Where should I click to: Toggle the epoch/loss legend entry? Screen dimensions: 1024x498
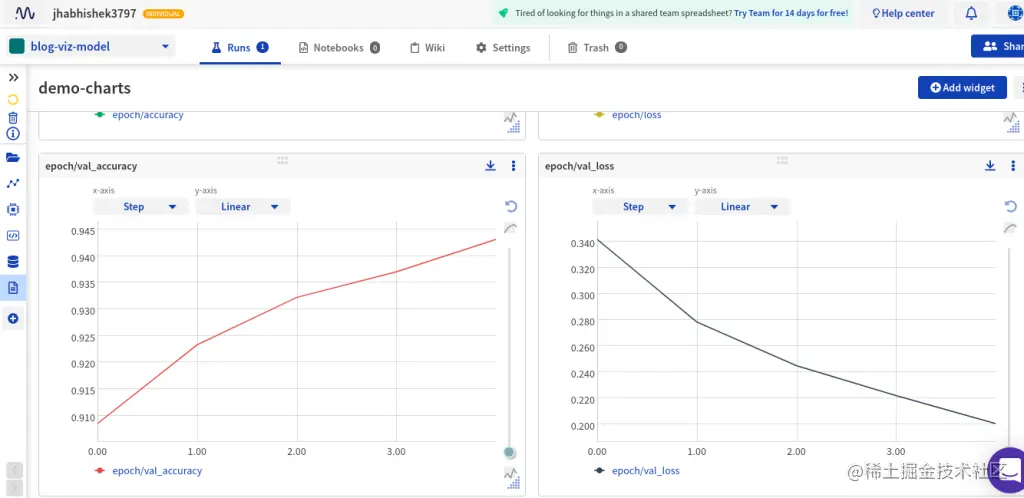tap(628, 115)
